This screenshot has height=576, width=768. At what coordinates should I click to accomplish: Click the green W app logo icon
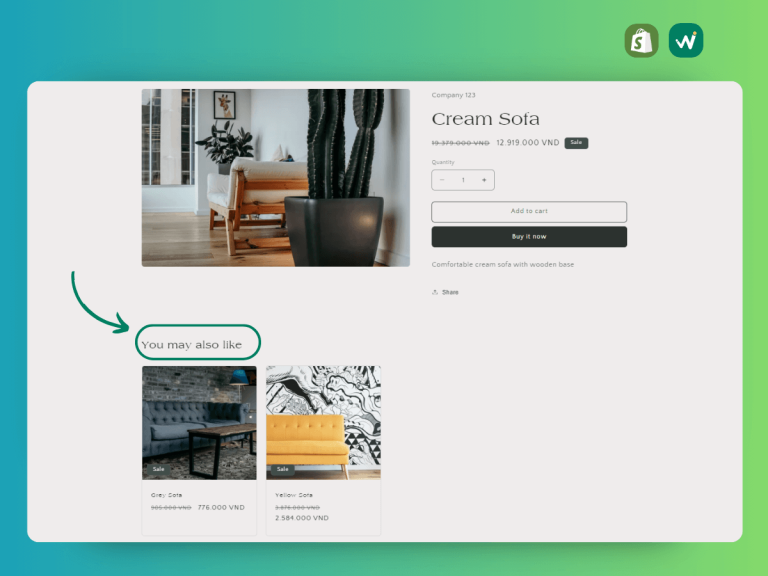tap(686, 41)
